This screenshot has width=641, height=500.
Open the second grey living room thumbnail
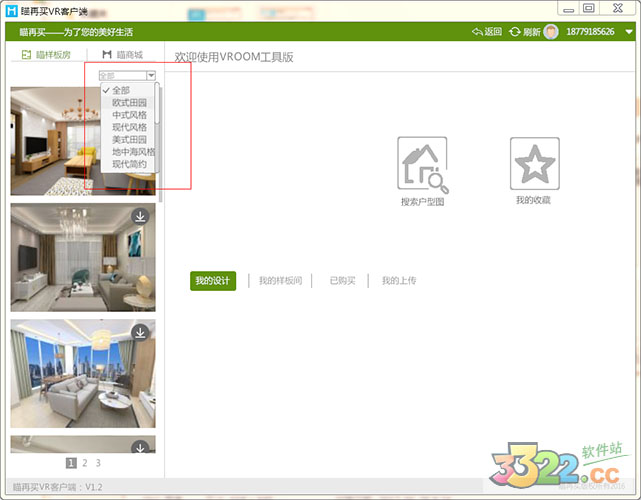click(x=83, y=258)
